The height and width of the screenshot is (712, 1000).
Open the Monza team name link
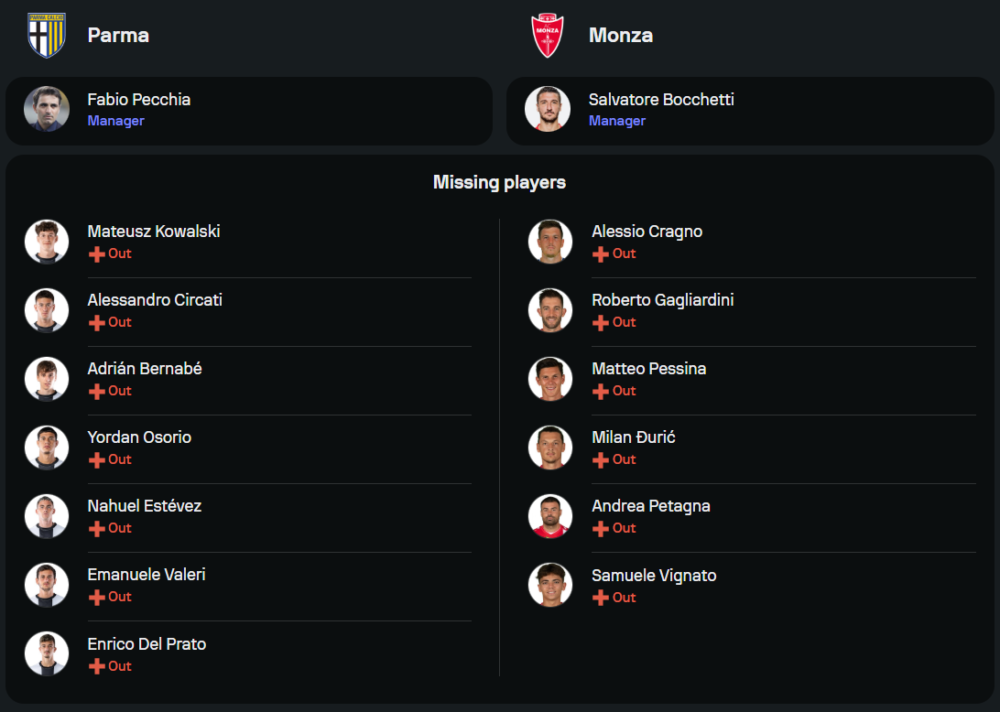[x=621, y=35]
